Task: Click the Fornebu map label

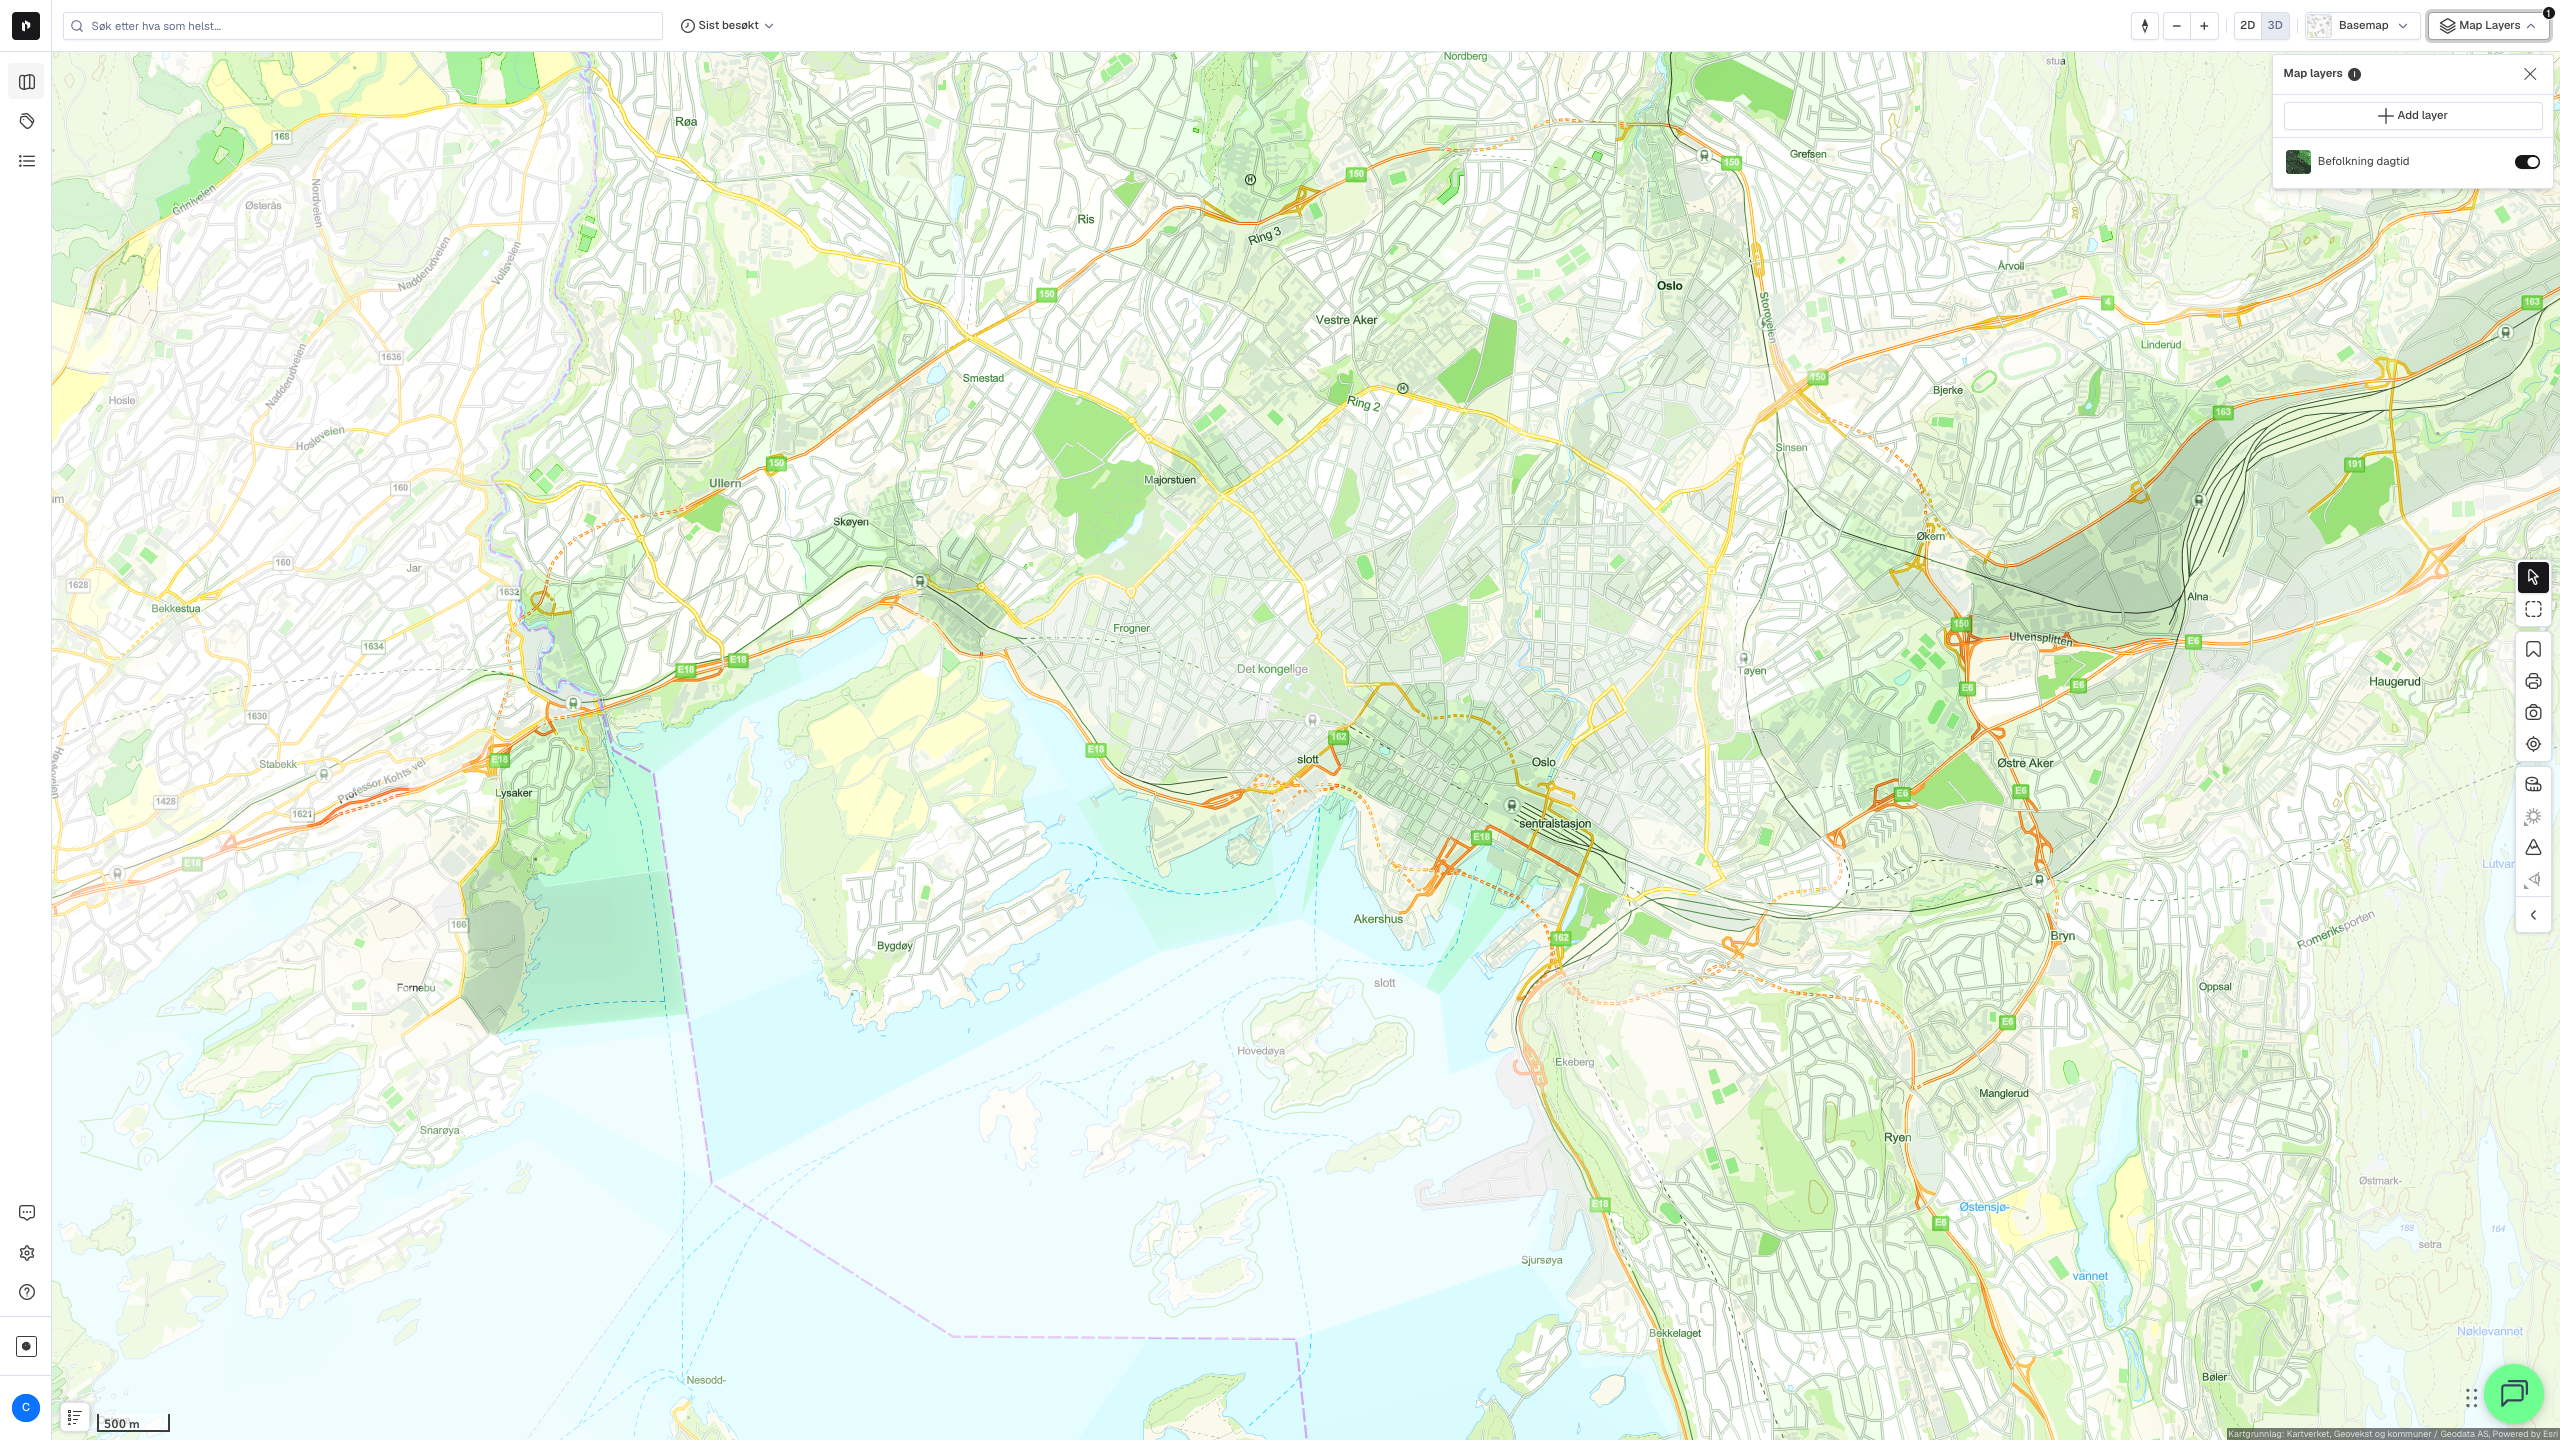Action: coord(415,988)
